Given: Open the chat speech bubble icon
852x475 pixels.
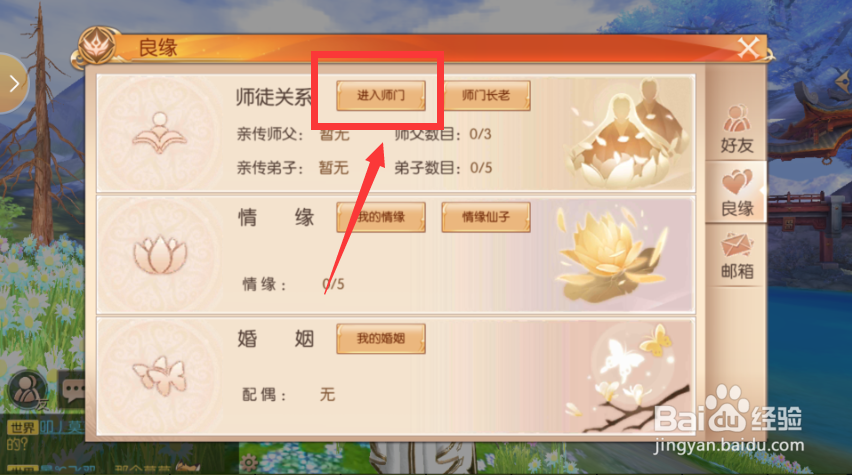Looking at the screenshot, I should [x=73, y=390].
